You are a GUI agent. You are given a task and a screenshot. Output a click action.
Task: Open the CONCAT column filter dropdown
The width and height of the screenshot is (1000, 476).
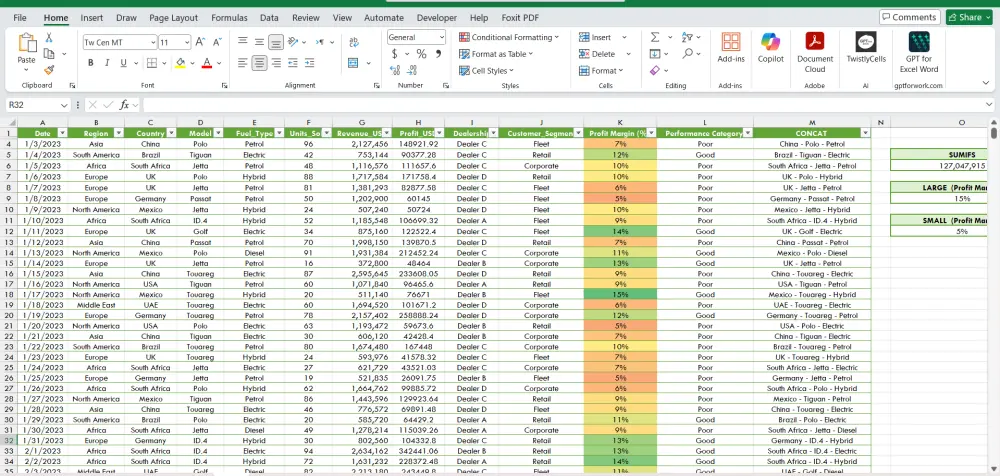pos(865,133)
